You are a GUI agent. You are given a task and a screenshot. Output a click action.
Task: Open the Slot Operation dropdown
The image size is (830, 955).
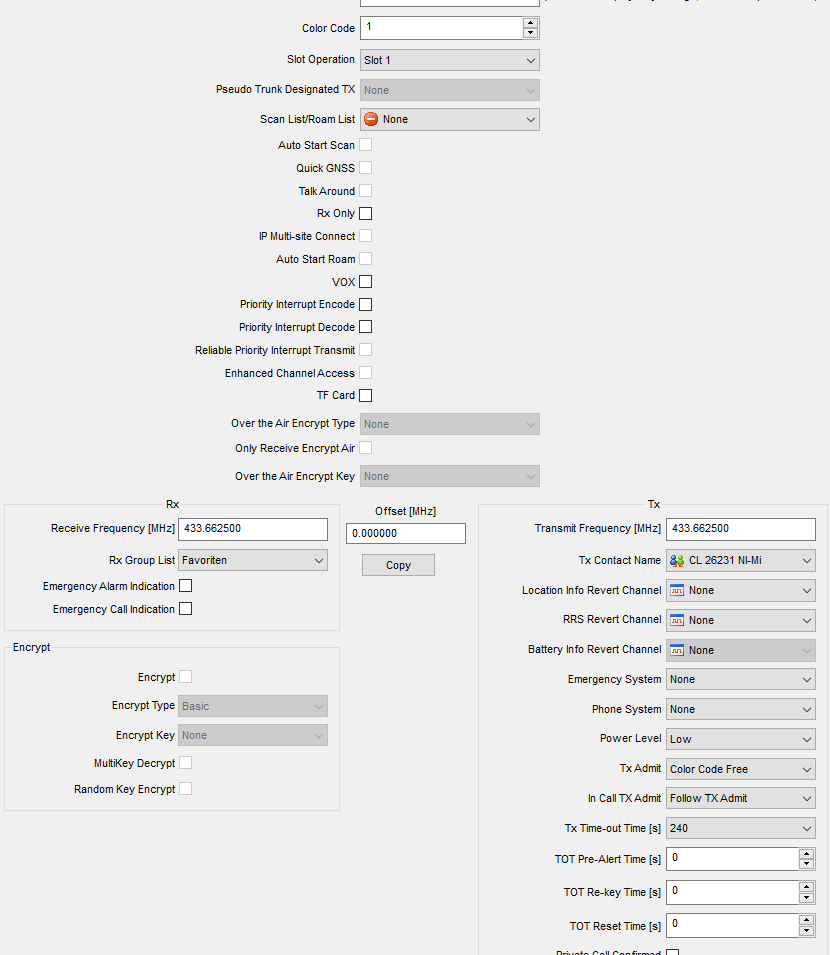point(450,60)
